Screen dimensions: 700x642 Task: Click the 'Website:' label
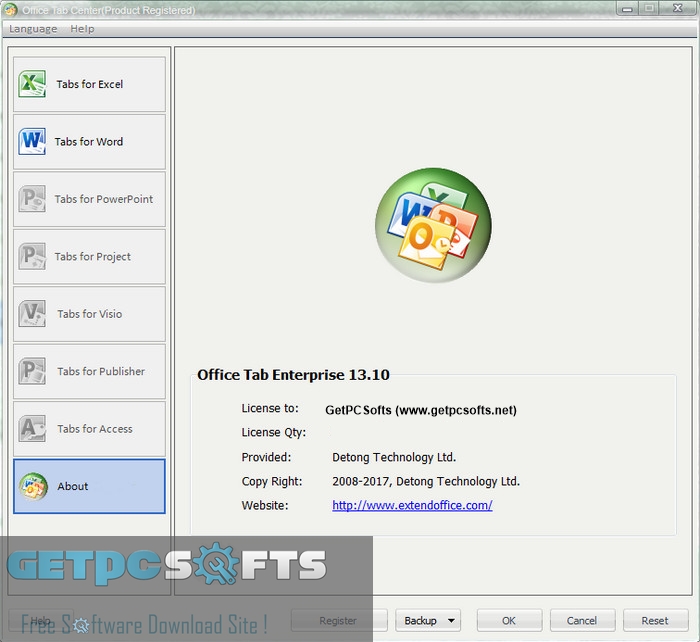point(265,505)
